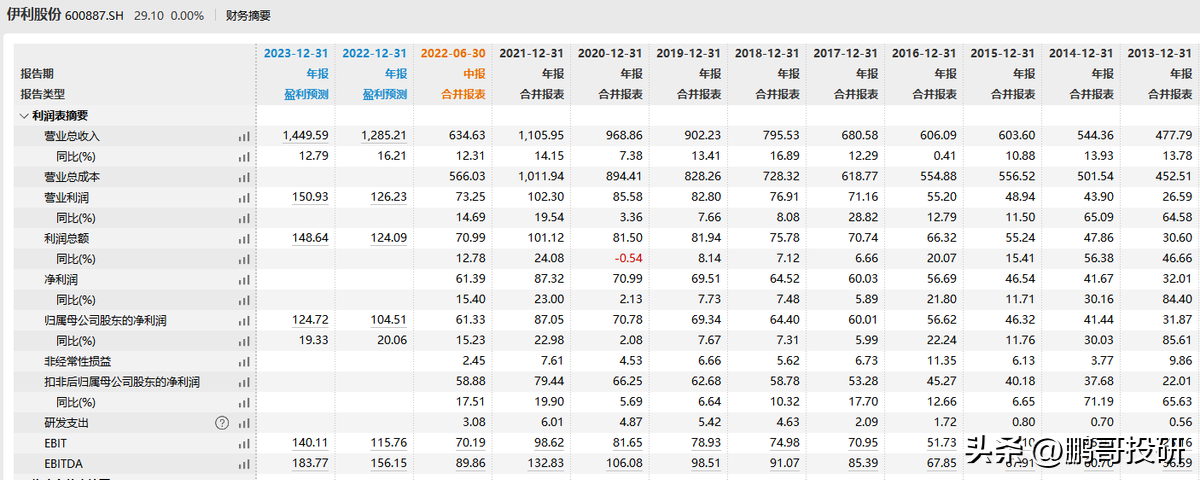Open chart icon for 同比 row under 归属母公司股东的净利润

coord(243,341)
